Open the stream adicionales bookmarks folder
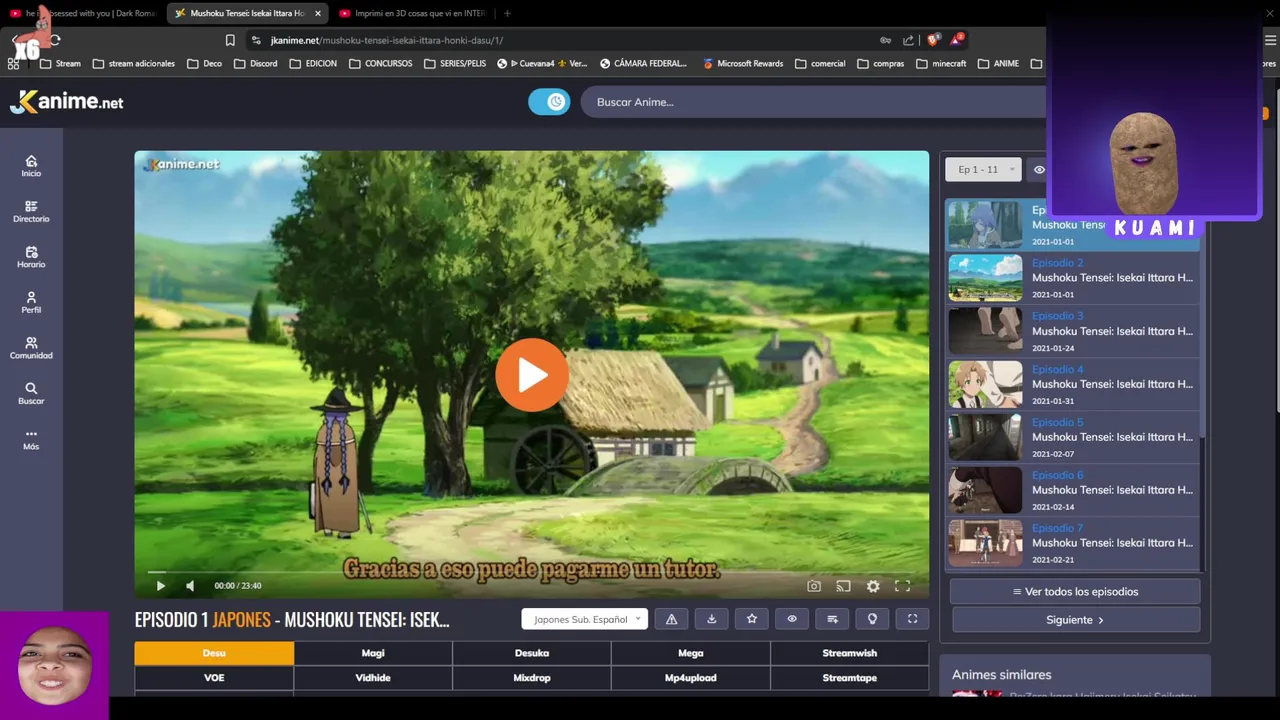 coord(133,64)
